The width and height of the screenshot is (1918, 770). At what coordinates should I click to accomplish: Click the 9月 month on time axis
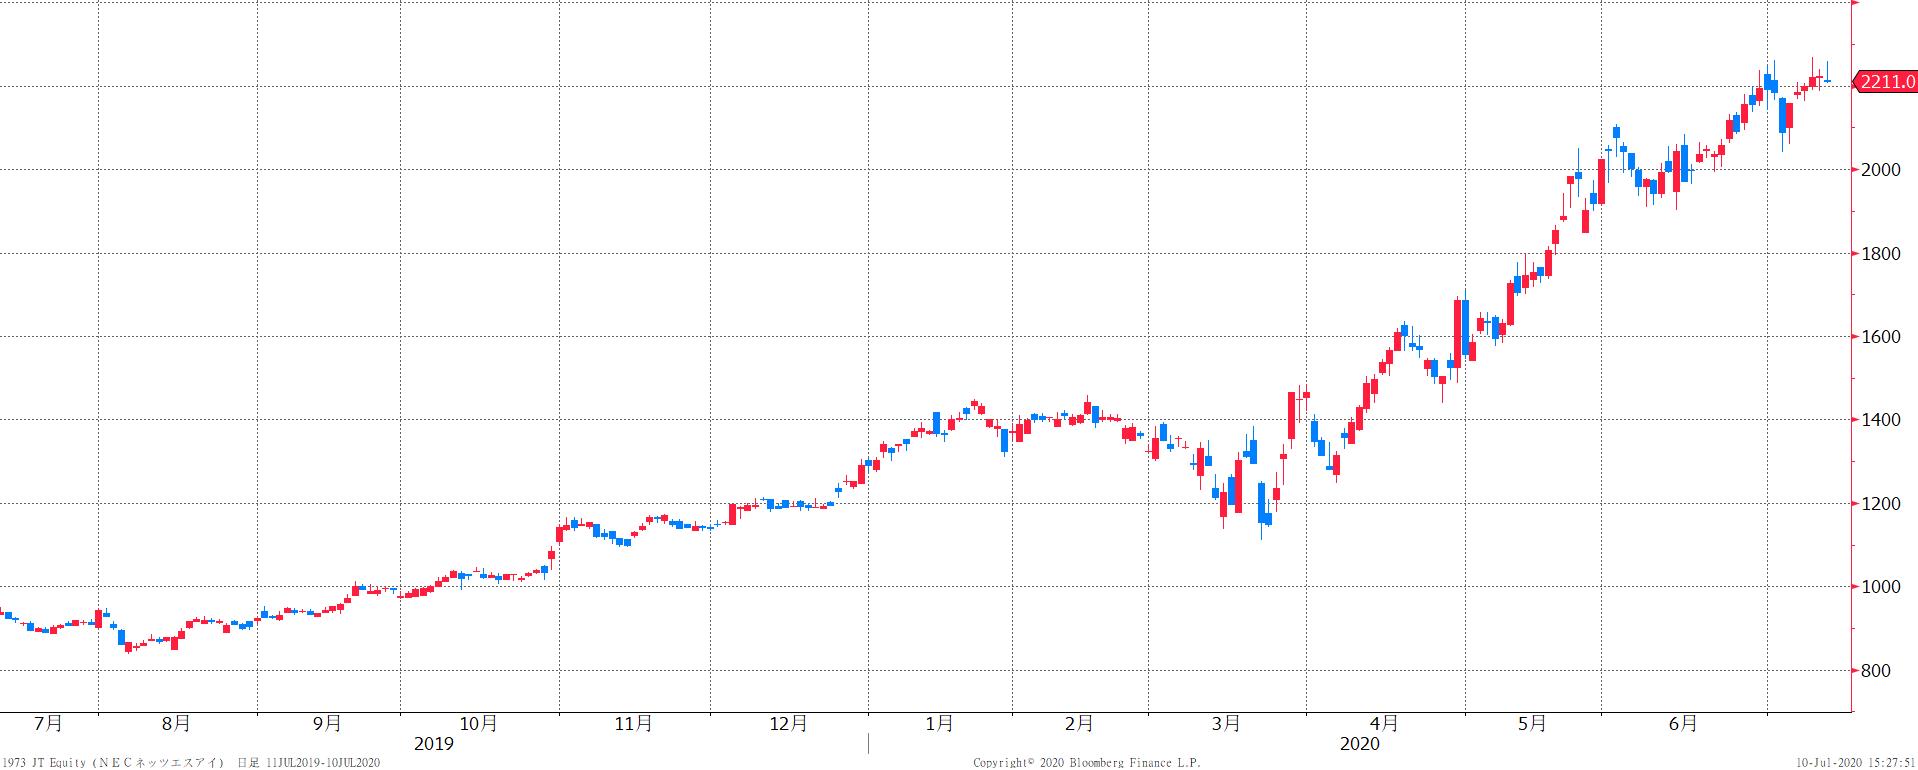[x=327, y=723]
